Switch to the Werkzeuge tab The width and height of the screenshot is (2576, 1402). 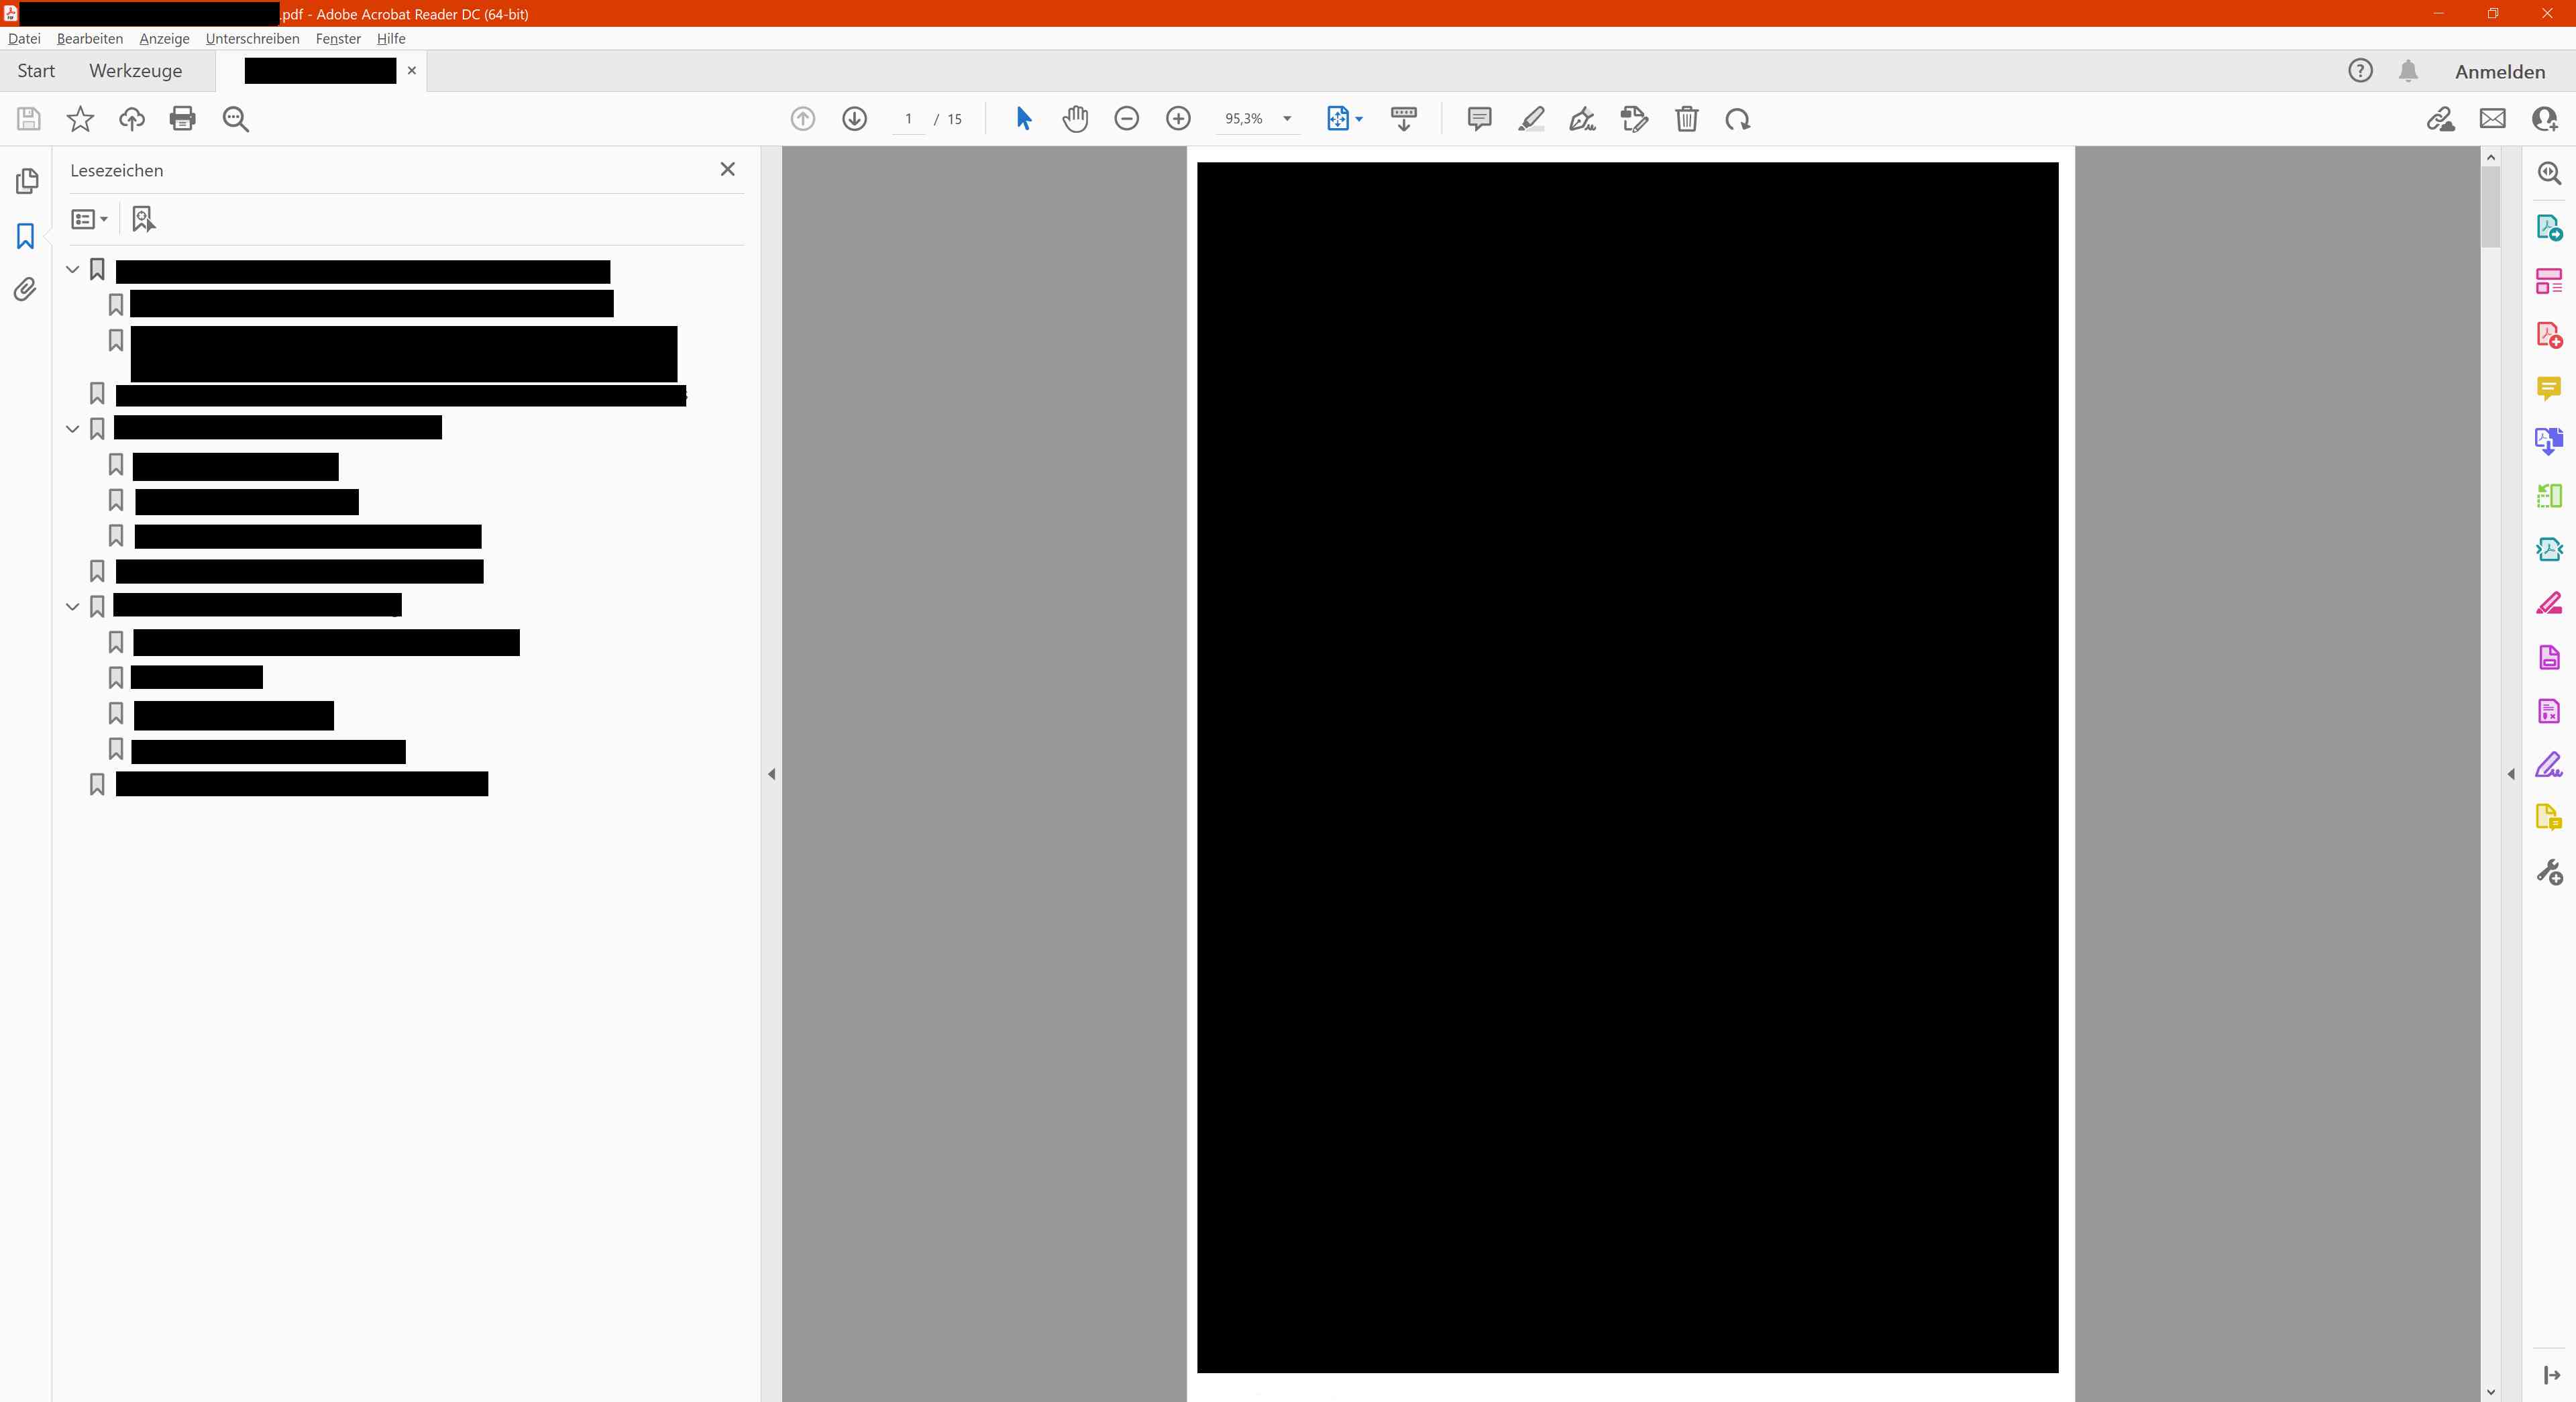point(135,71)
